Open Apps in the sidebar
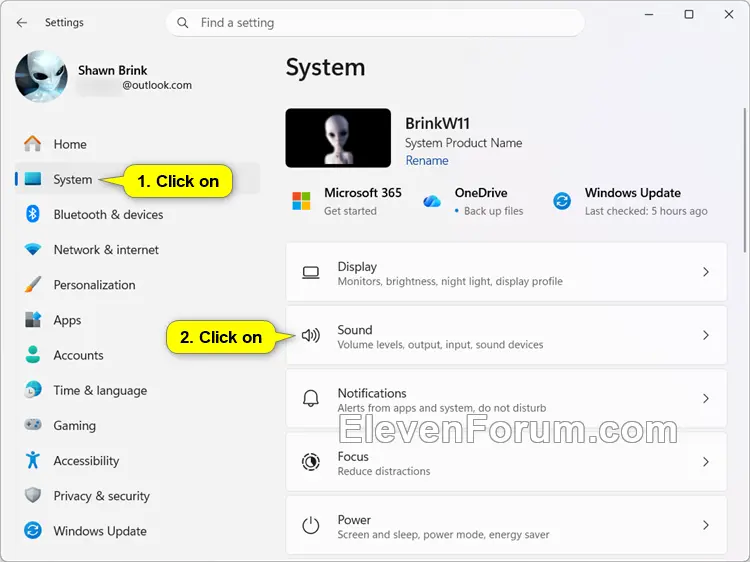Viewport: 750px width, 562px height. point(137,320)
